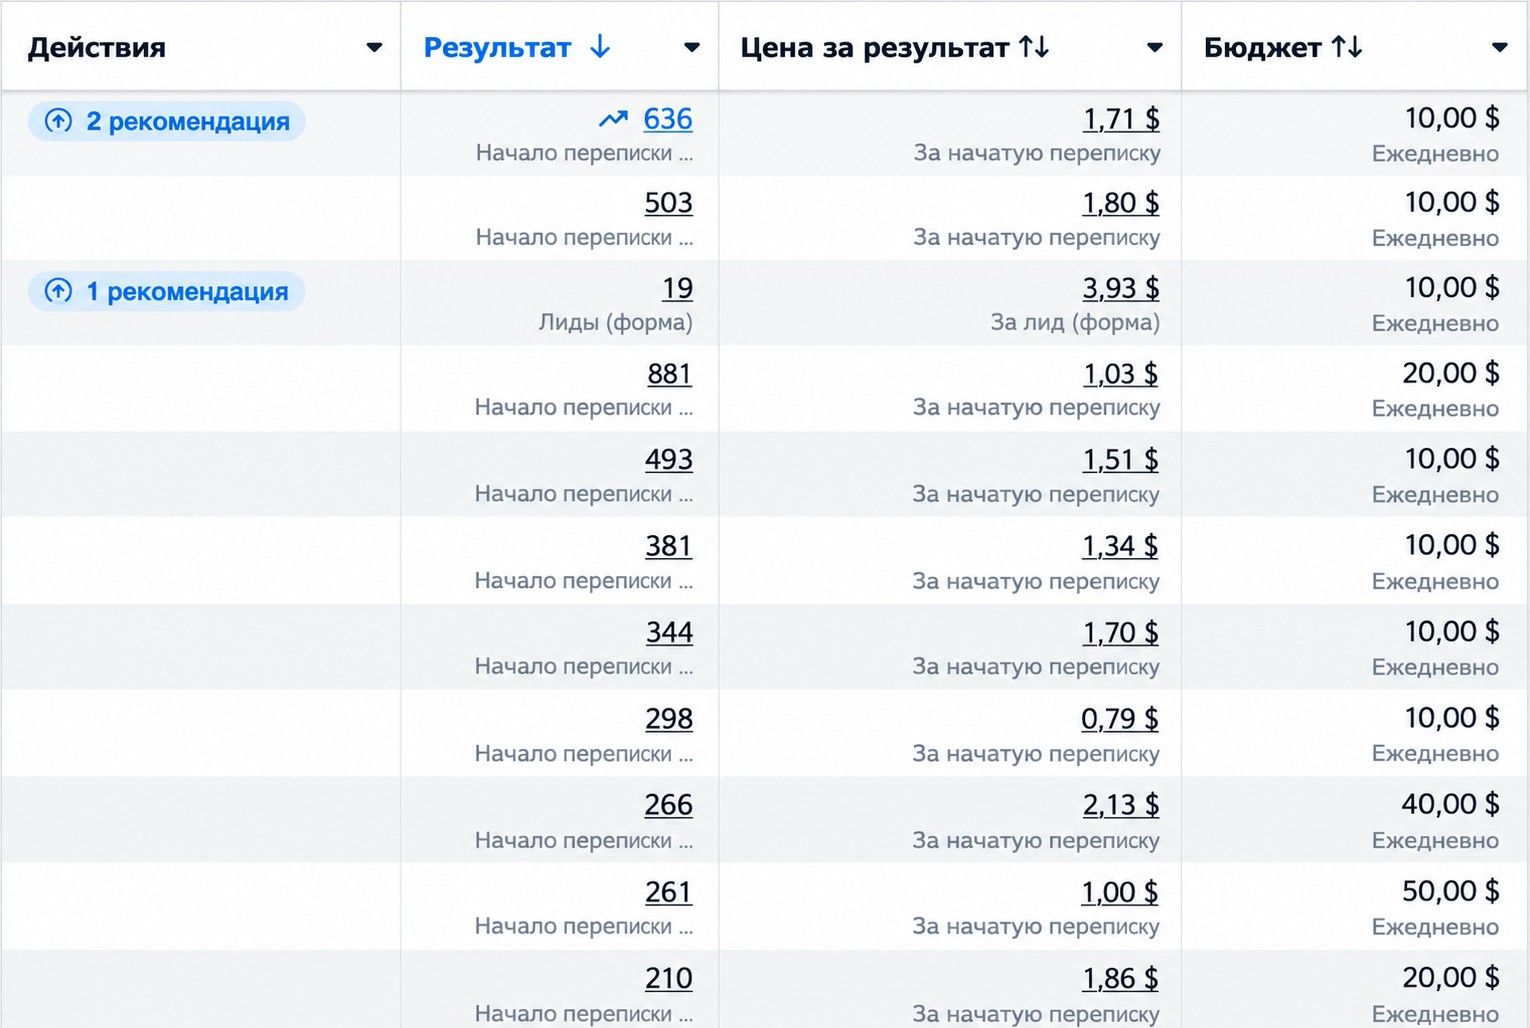The image size is (1530, 1028).
Task: Click the Лиды (форма) result label
Action: coord(615,322)
